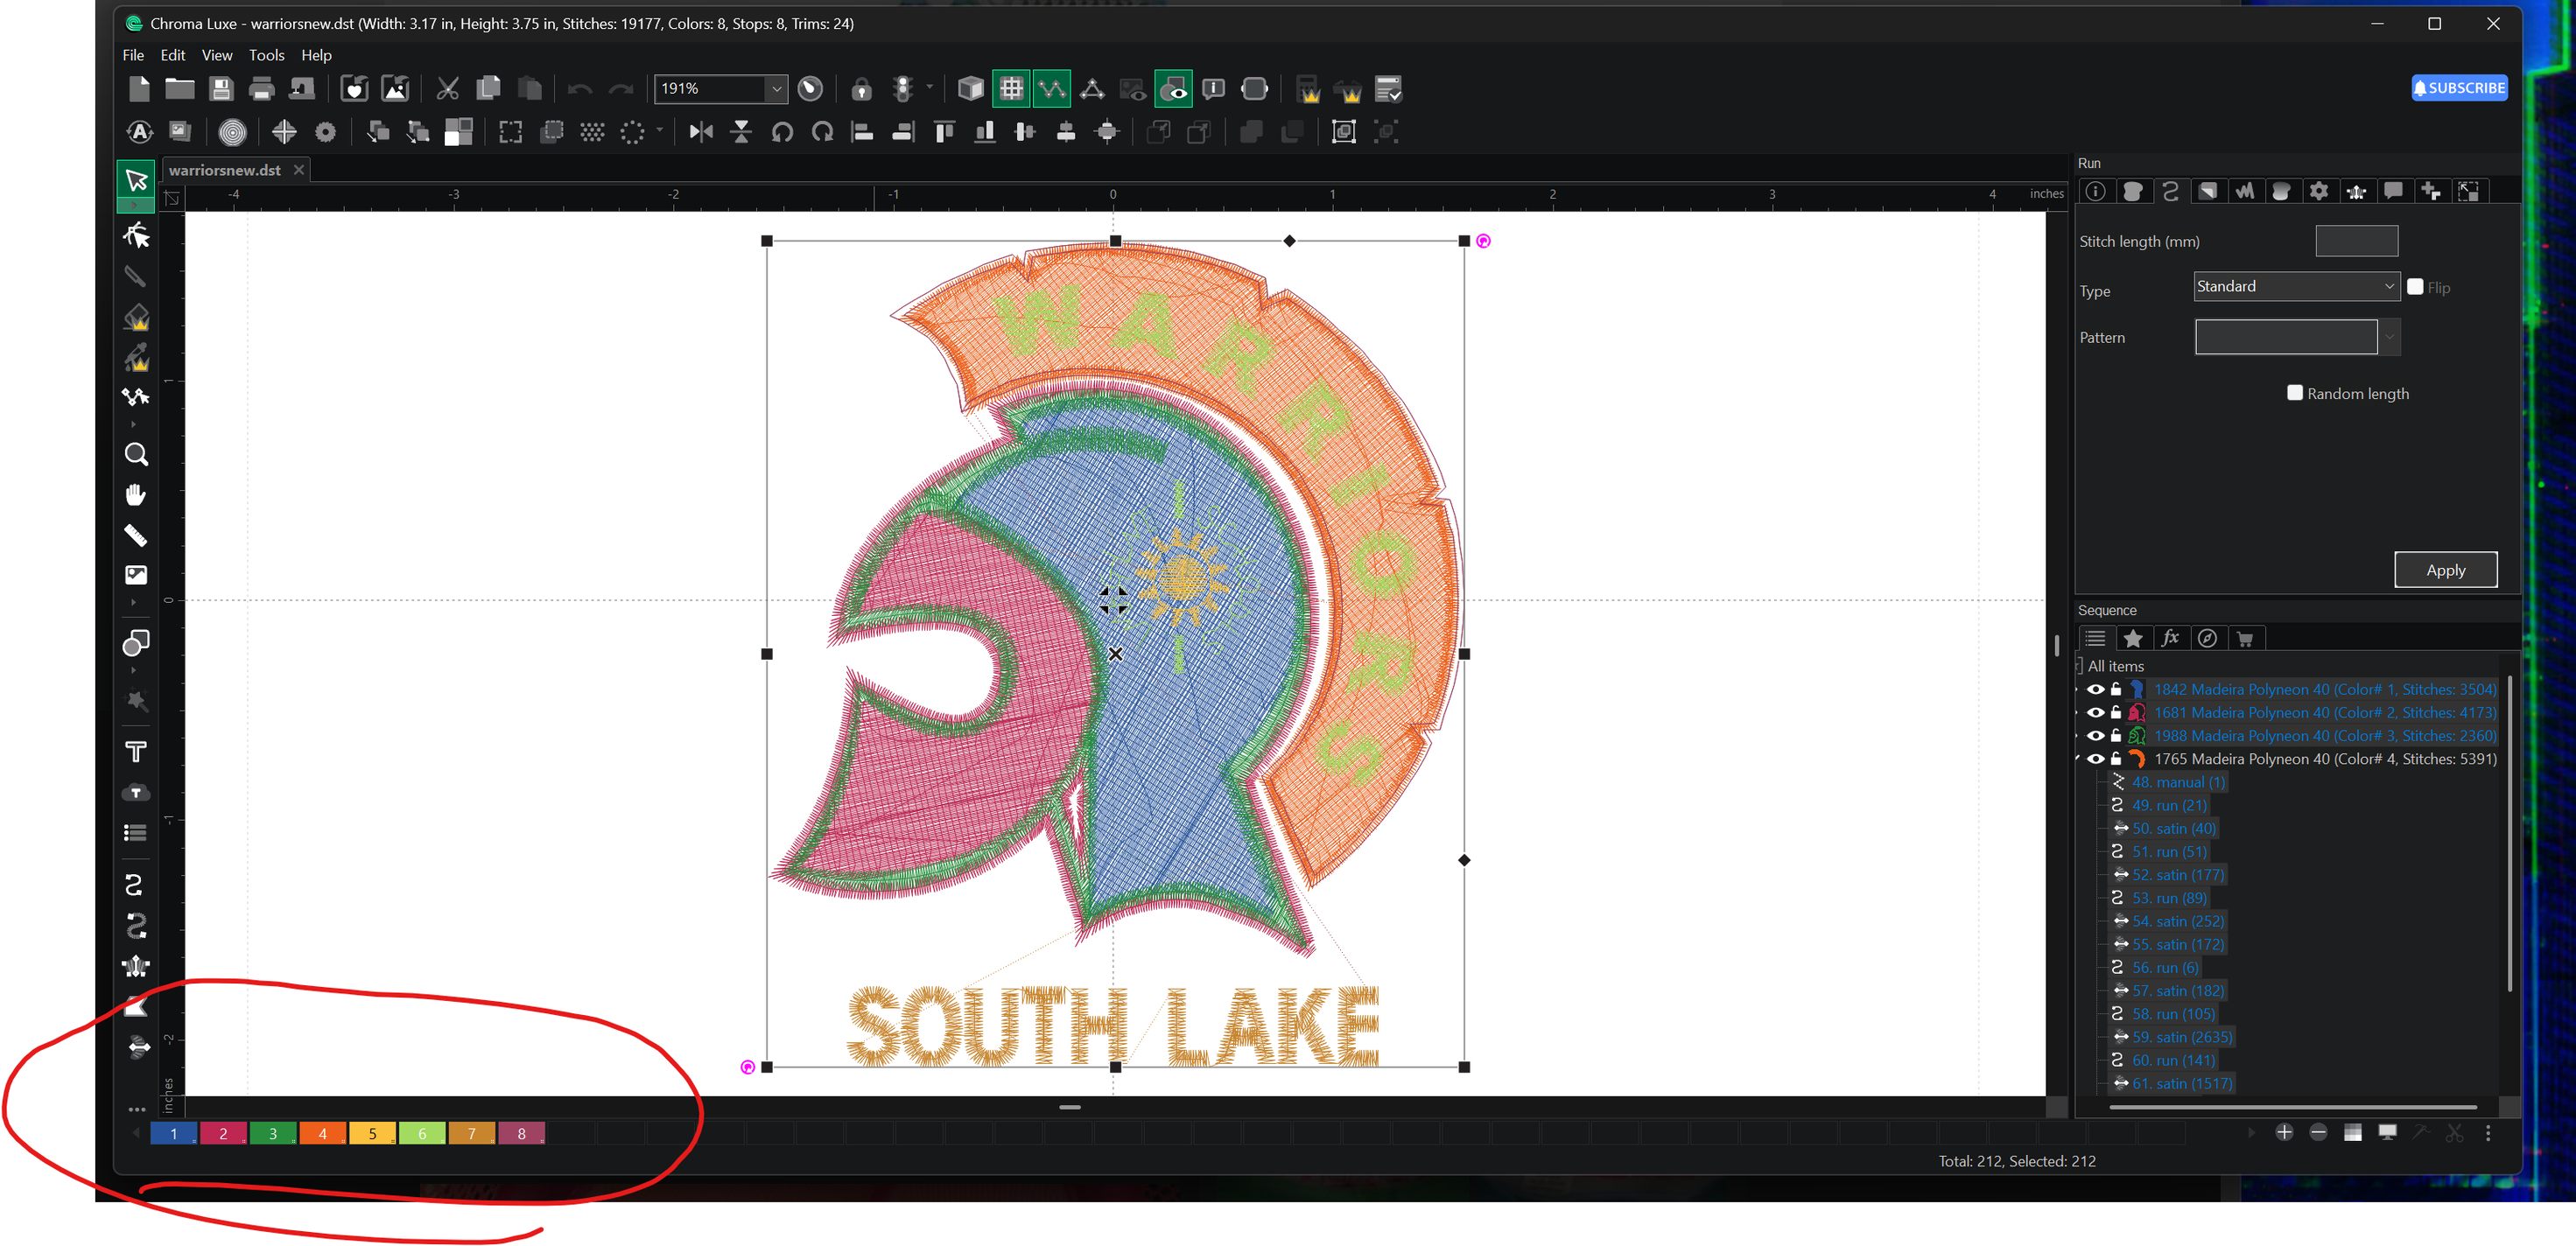Click the Print icon
Screen dimensions: 2576x1246
coord(261,89)
